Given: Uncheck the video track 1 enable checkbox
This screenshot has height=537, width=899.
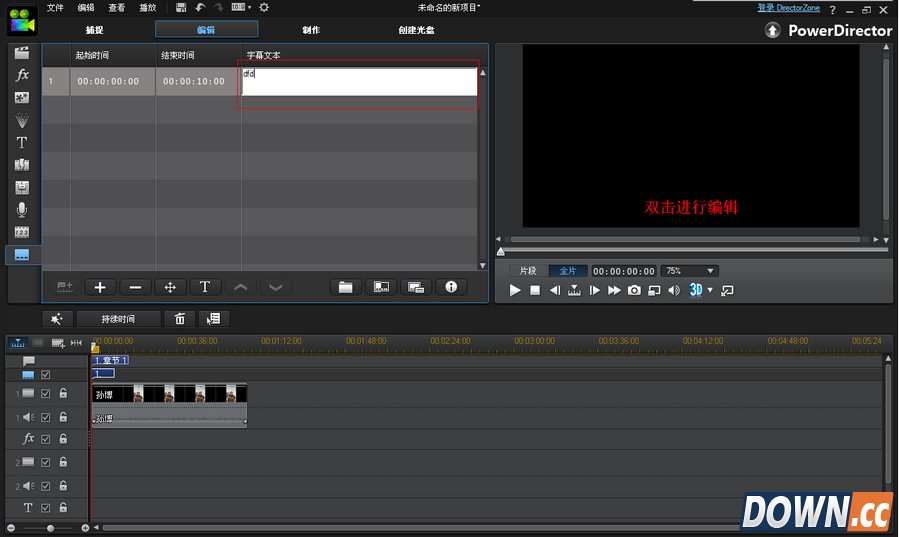Looking at the screenshot, I should click(46, 394).
